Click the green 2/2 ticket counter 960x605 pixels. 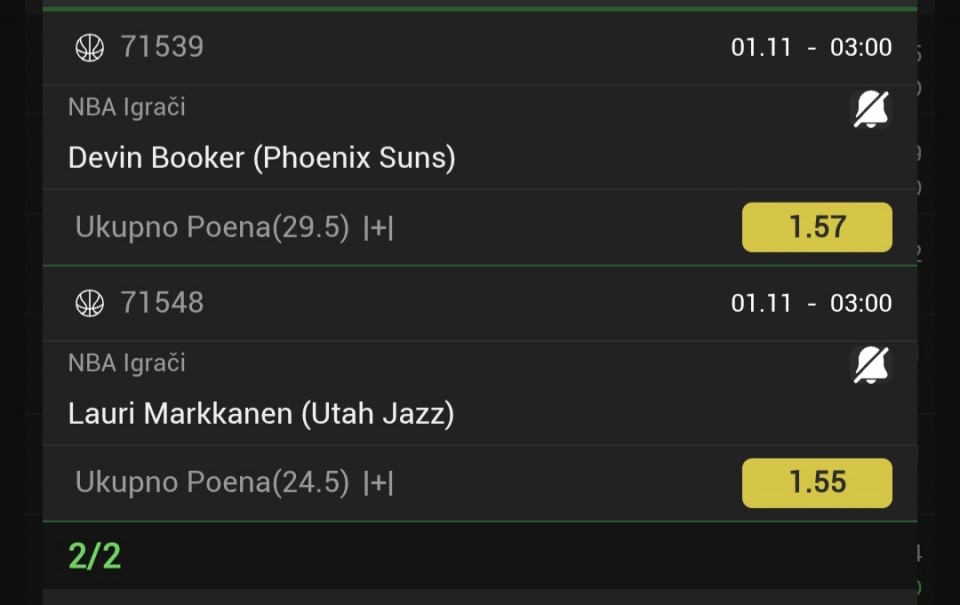94,556
